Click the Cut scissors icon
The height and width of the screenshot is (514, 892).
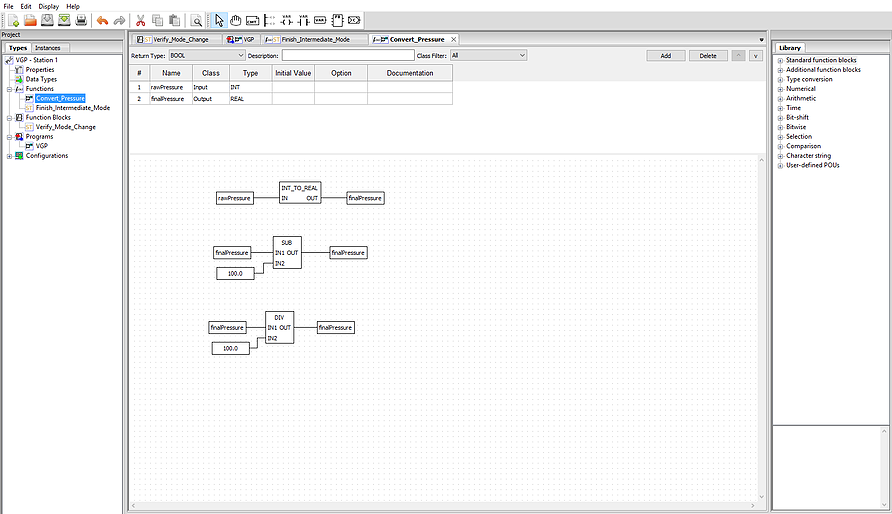[x=140, y=20]
